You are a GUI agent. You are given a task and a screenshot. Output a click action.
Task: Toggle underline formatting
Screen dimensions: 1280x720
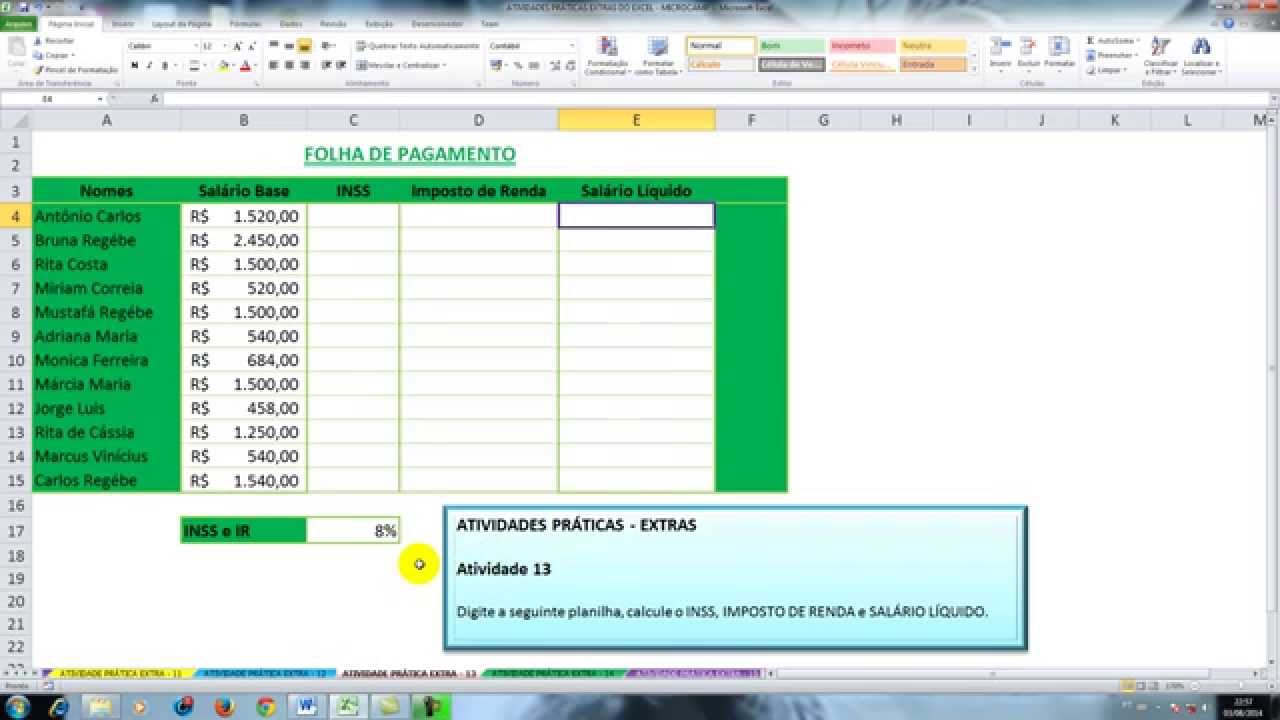tap(164, 65)
